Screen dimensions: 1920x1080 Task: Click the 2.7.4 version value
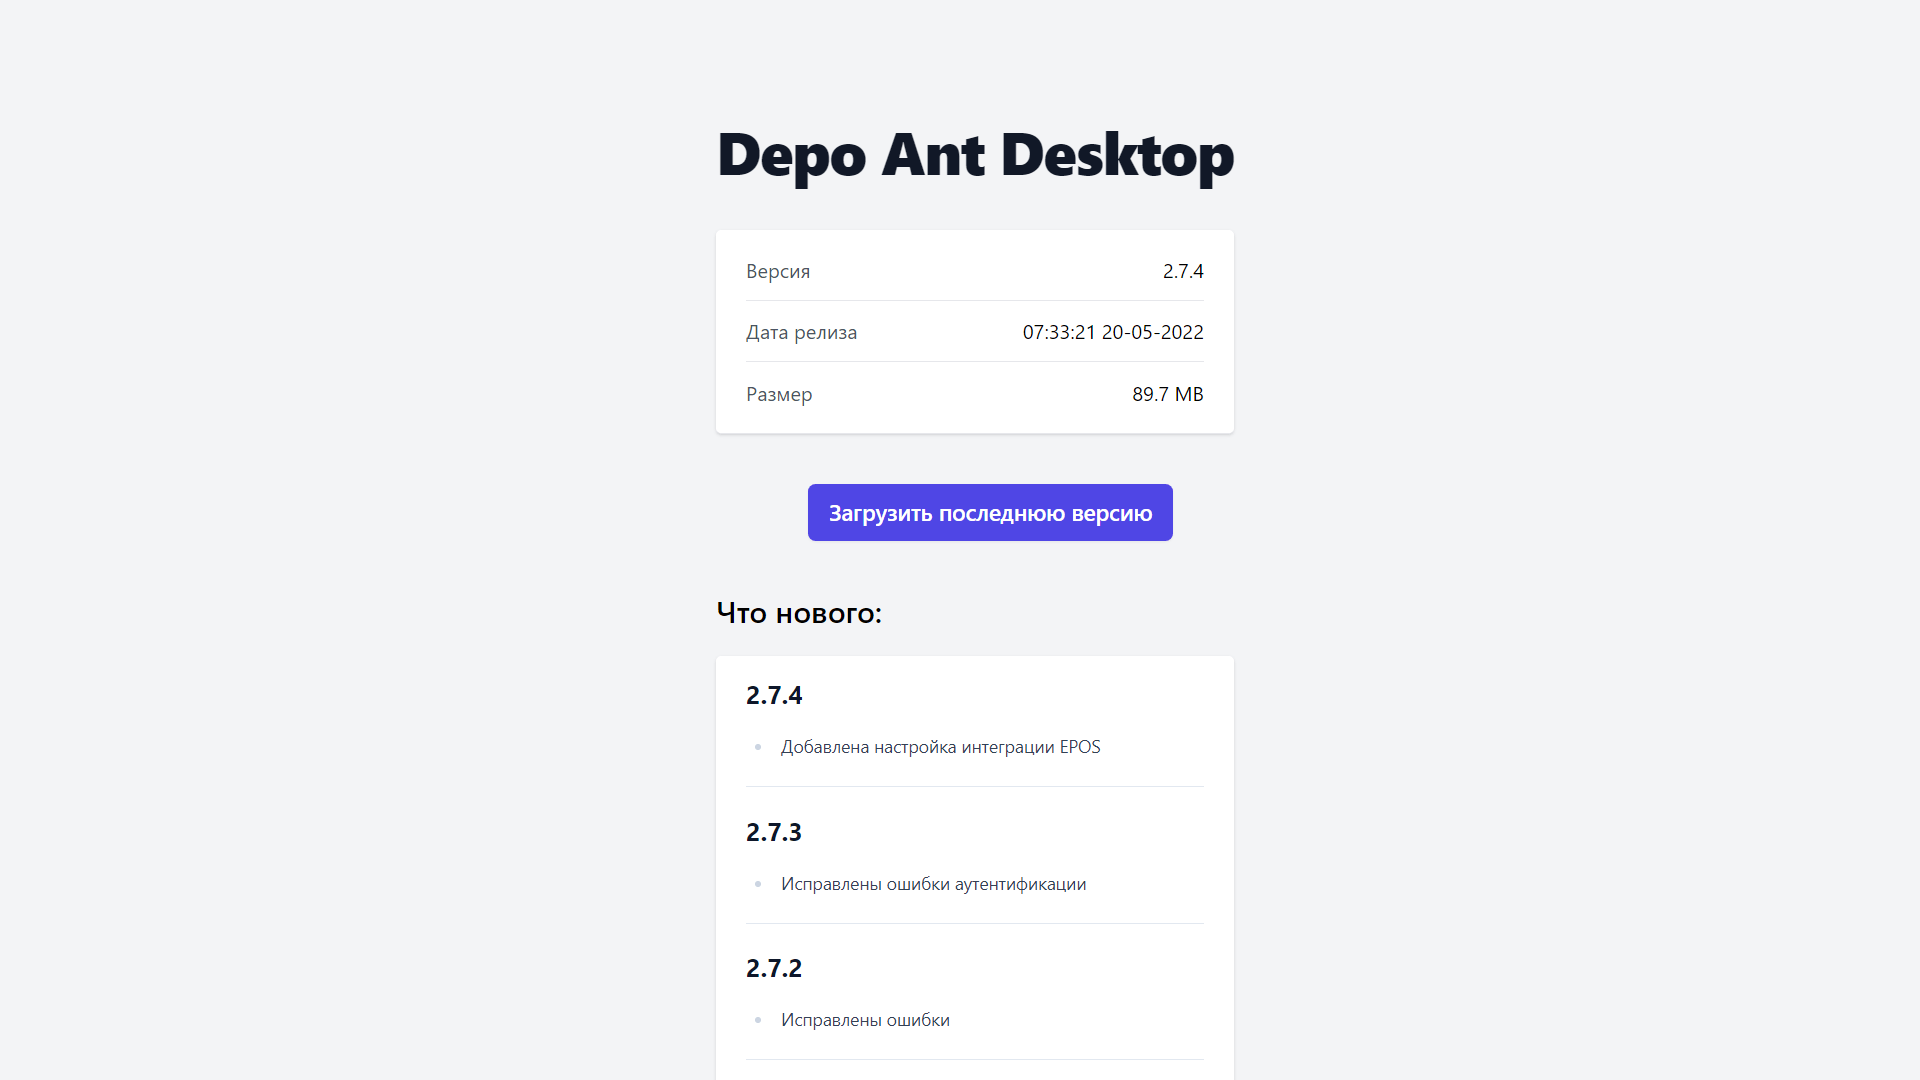coord(1182,271)
